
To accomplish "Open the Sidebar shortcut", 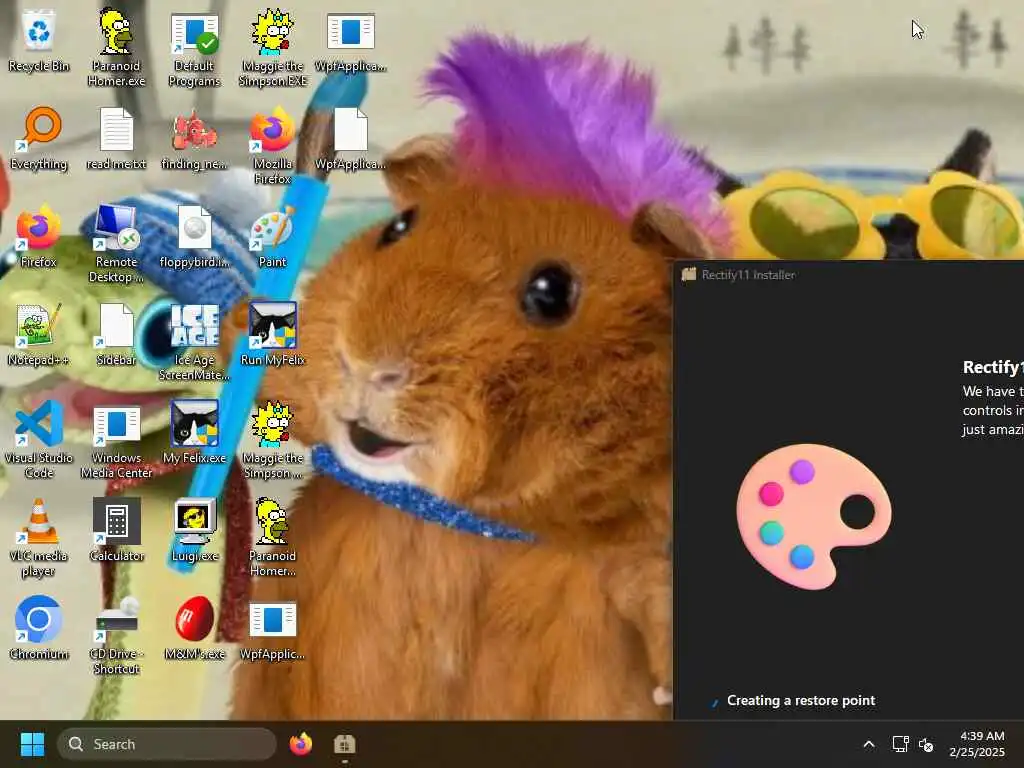I will pos(116,334).
